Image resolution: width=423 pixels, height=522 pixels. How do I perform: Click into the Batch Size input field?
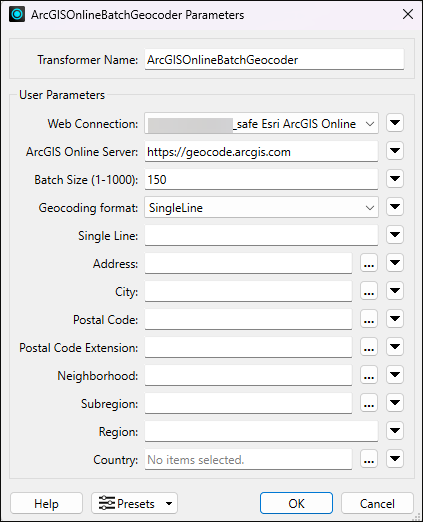tap(261, 180)
